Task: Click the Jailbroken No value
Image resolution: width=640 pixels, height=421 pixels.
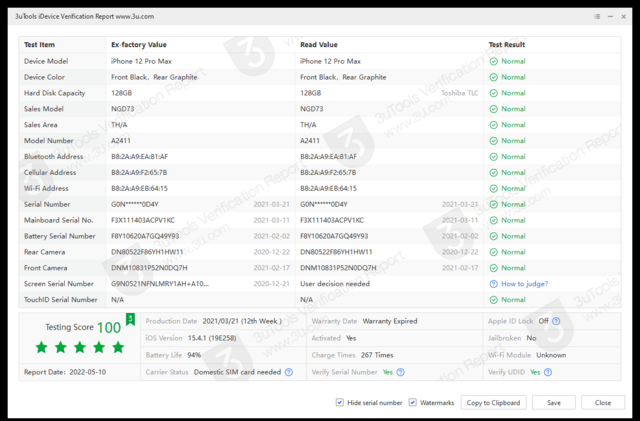Action: (x=531, y=339)
